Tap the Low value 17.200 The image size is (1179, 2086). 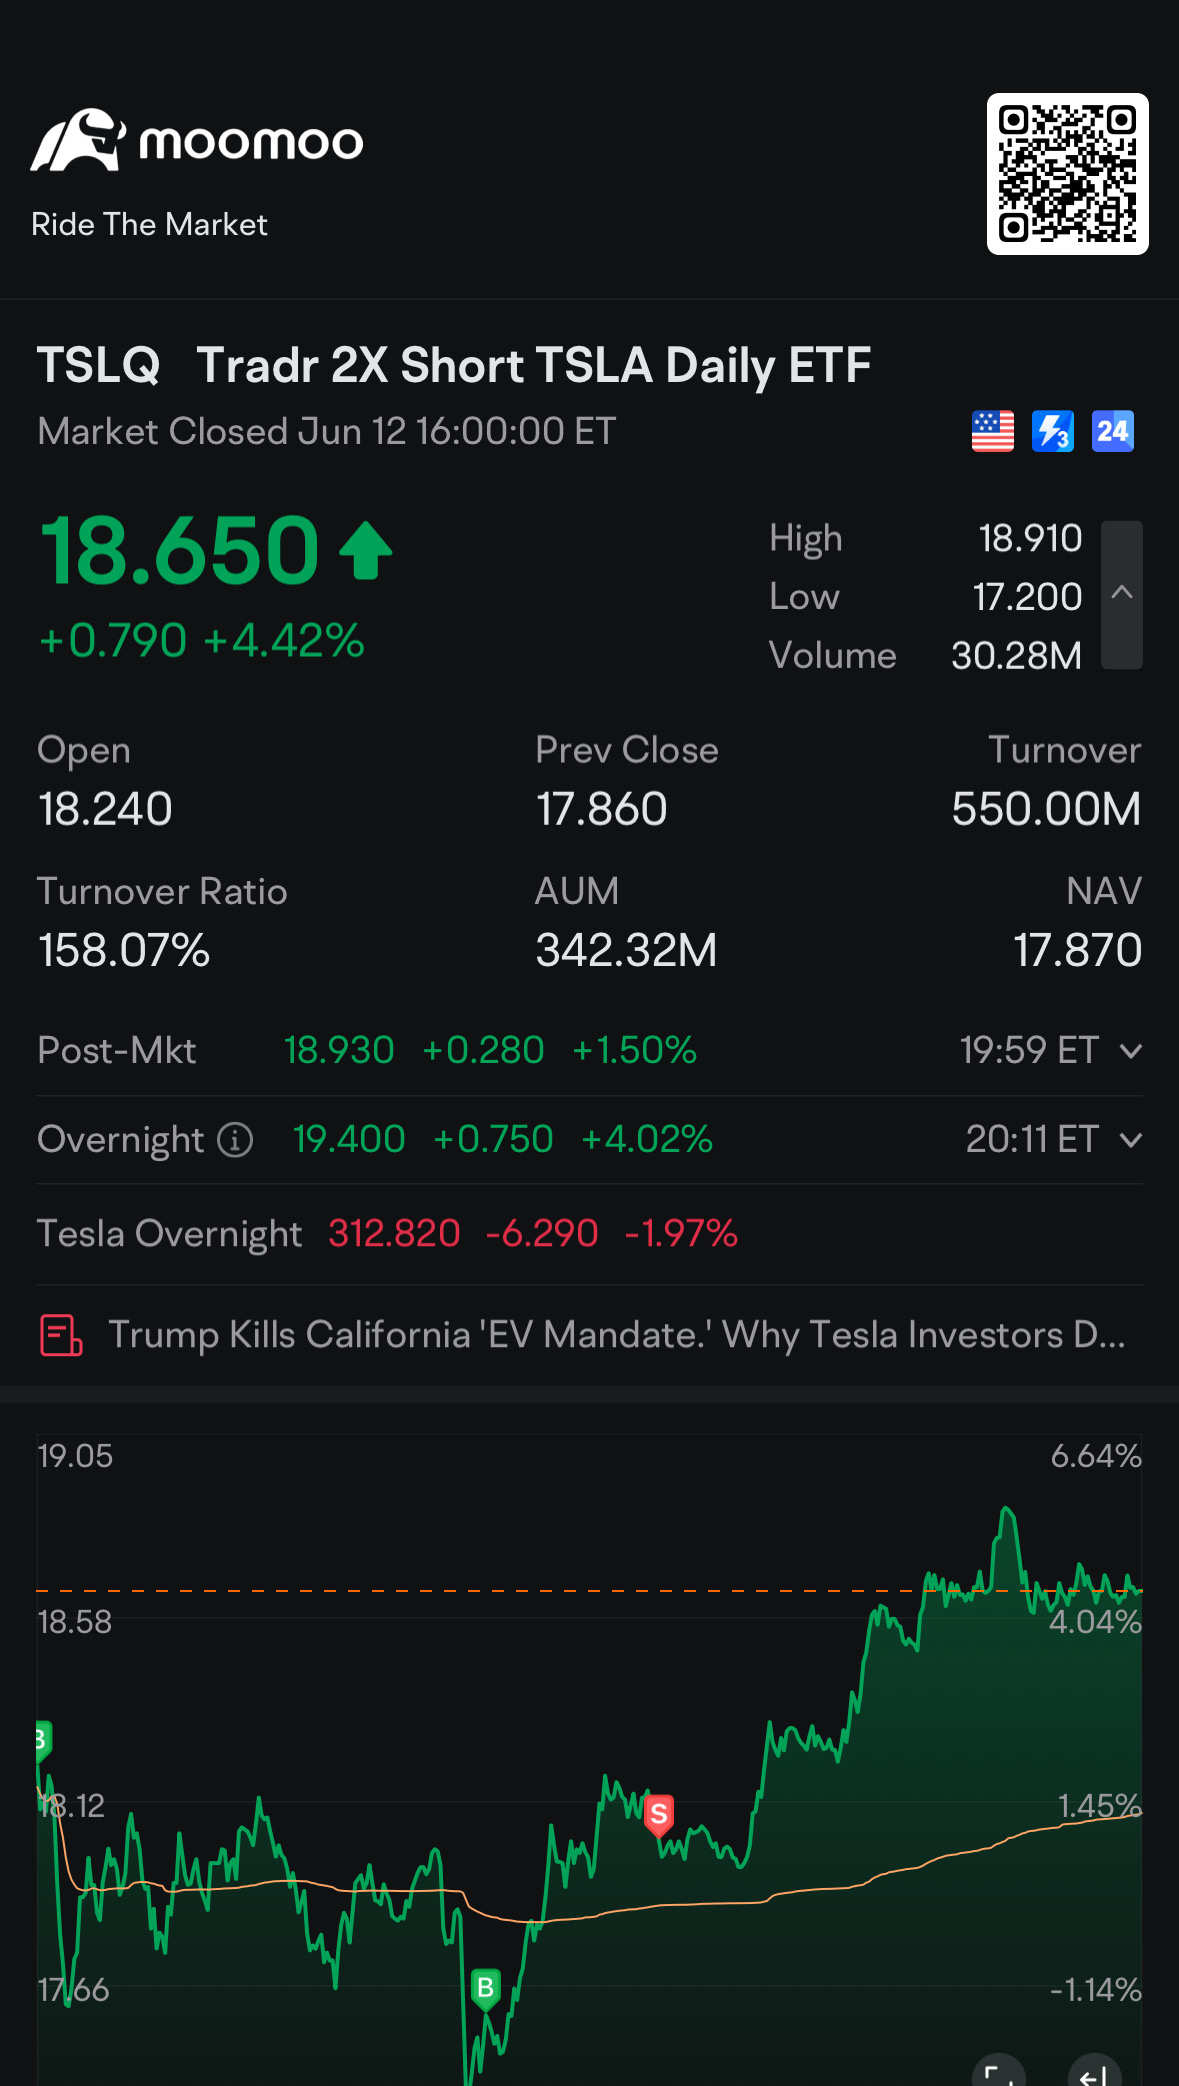tap(1027, 597)
